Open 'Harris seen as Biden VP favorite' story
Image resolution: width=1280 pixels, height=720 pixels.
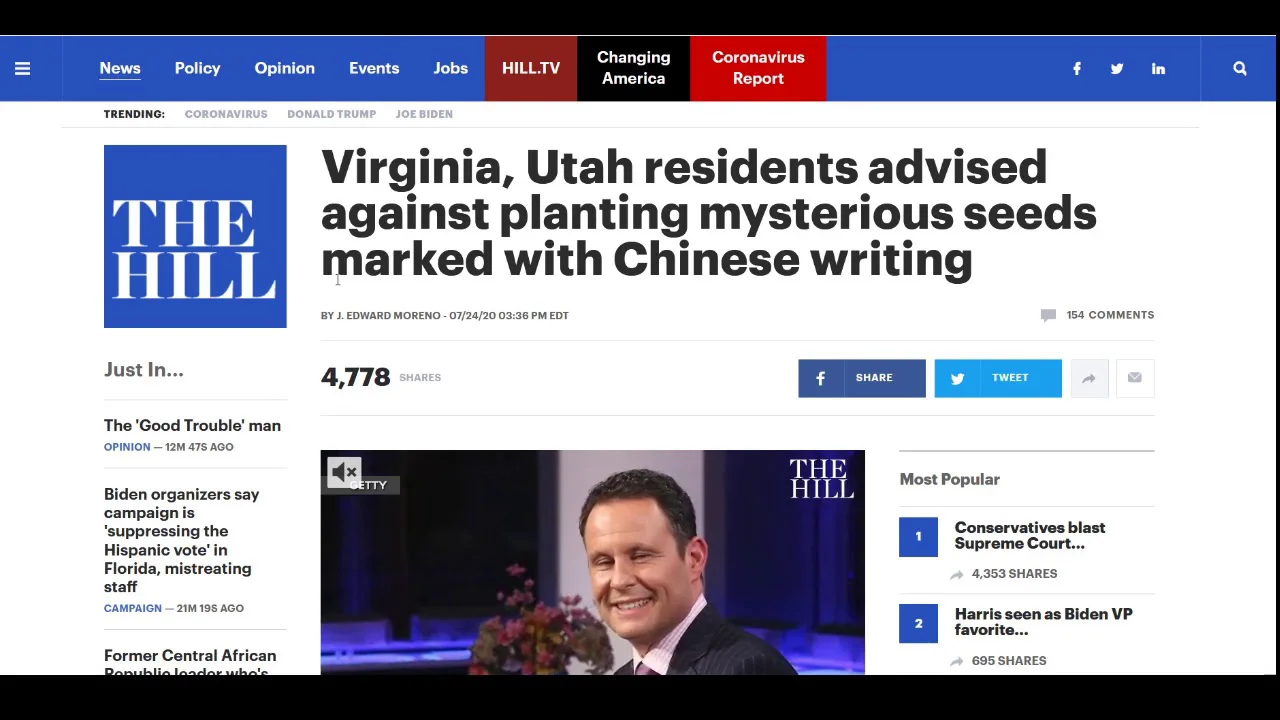pyautogui.click(x=1043, y=622)
